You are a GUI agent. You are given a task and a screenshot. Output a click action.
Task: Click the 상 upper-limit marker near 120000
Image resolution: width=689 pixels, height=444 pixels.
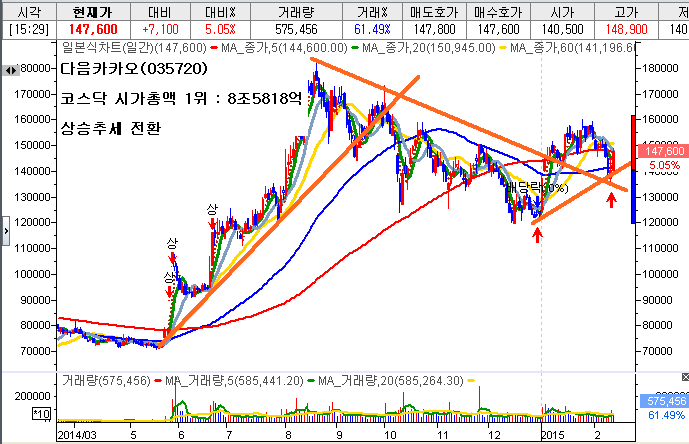[211, 208]
